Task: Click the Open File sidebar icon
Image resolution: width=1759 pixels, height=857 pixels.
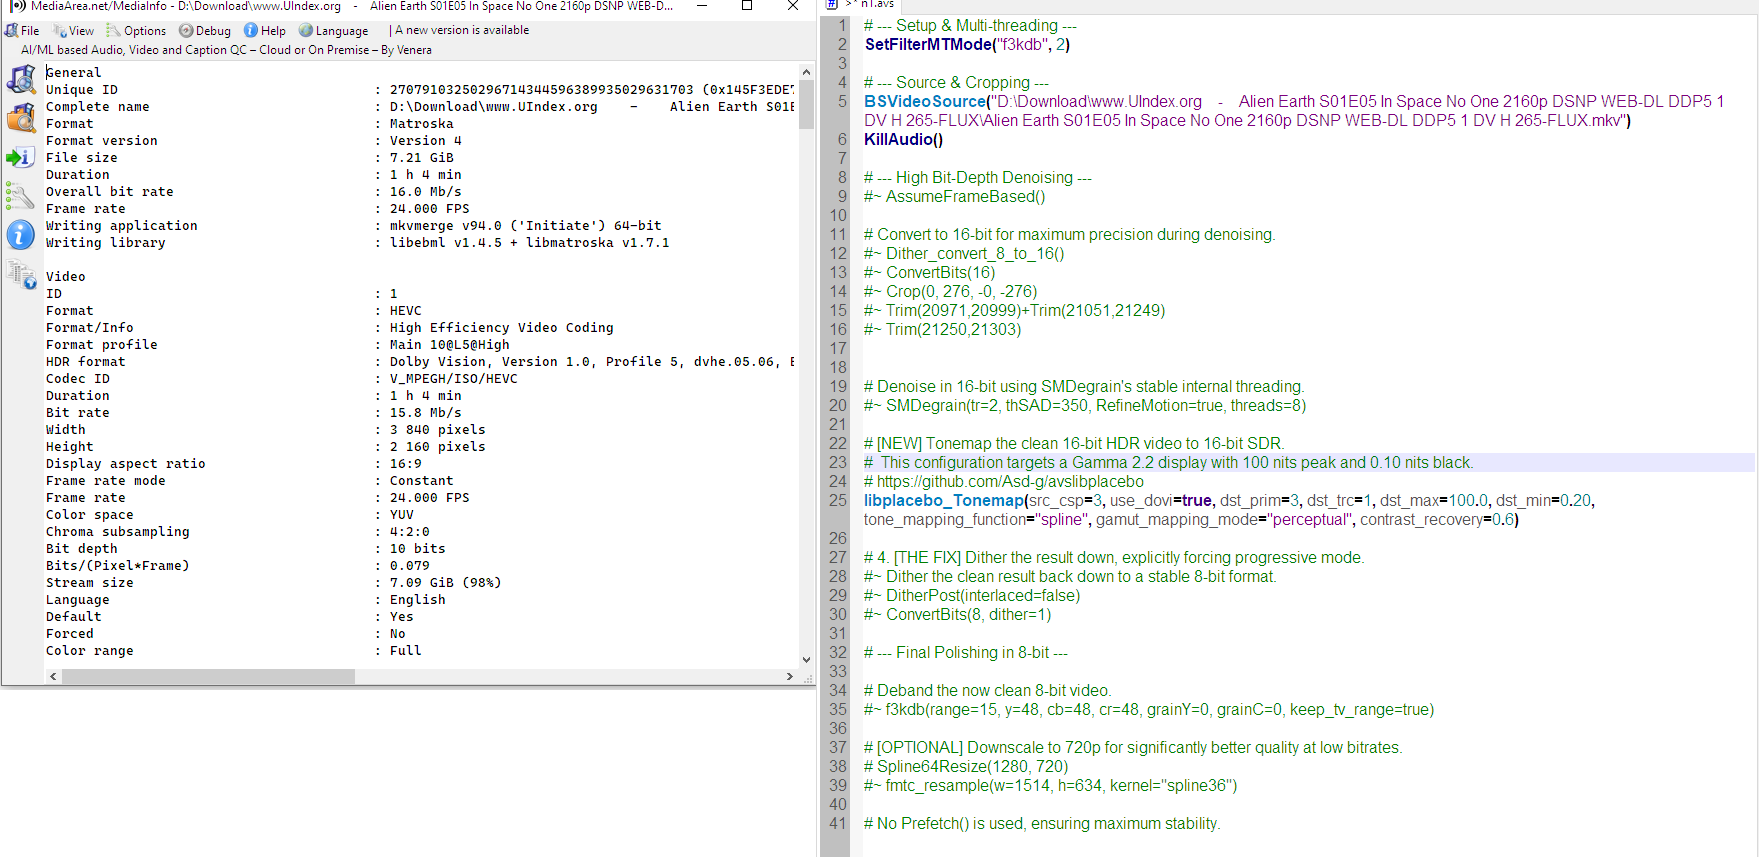Action: [21, 79]
